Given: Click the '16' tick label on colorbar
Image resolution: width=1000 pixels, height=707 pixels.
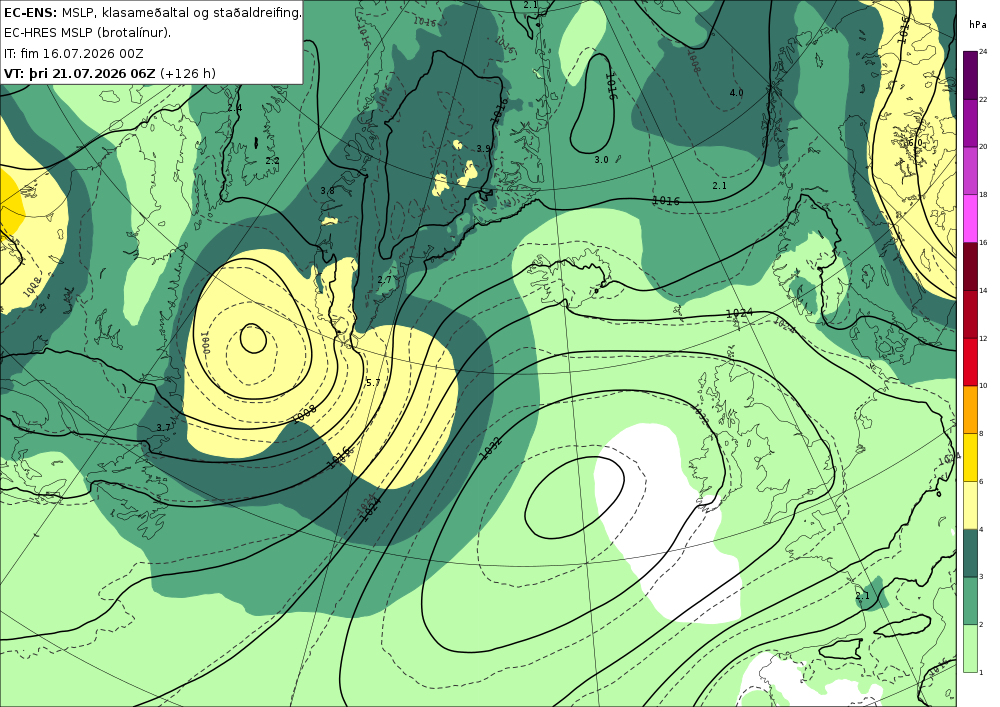Looking at the screenshot, I should [983, 243].
